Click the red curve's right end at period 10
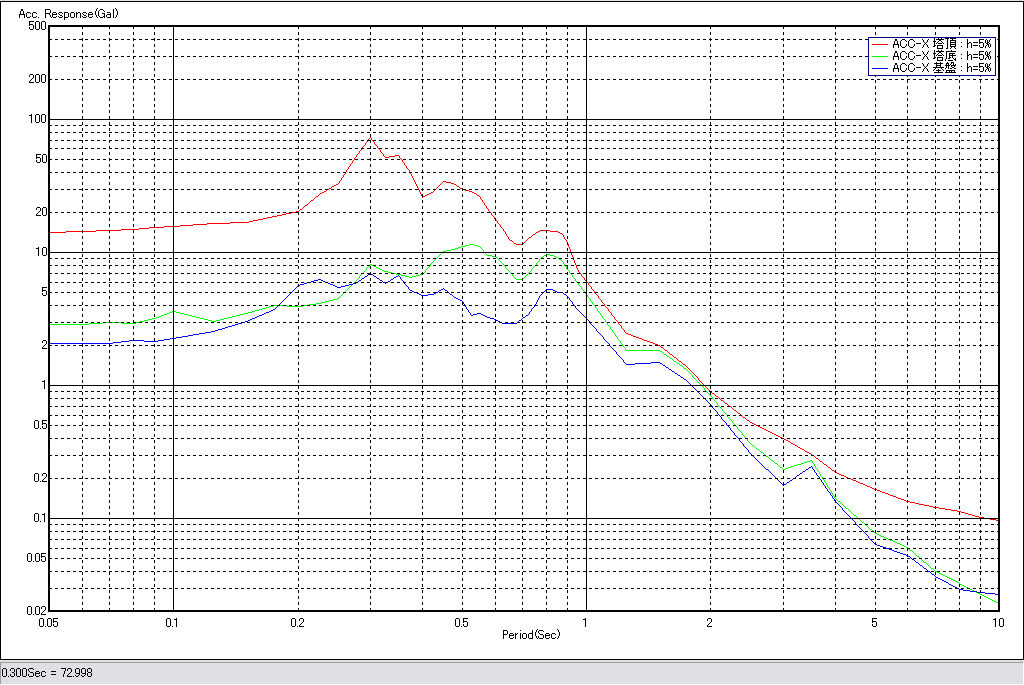This screenshot has width=1024, height=685. (x=997, y=519)
